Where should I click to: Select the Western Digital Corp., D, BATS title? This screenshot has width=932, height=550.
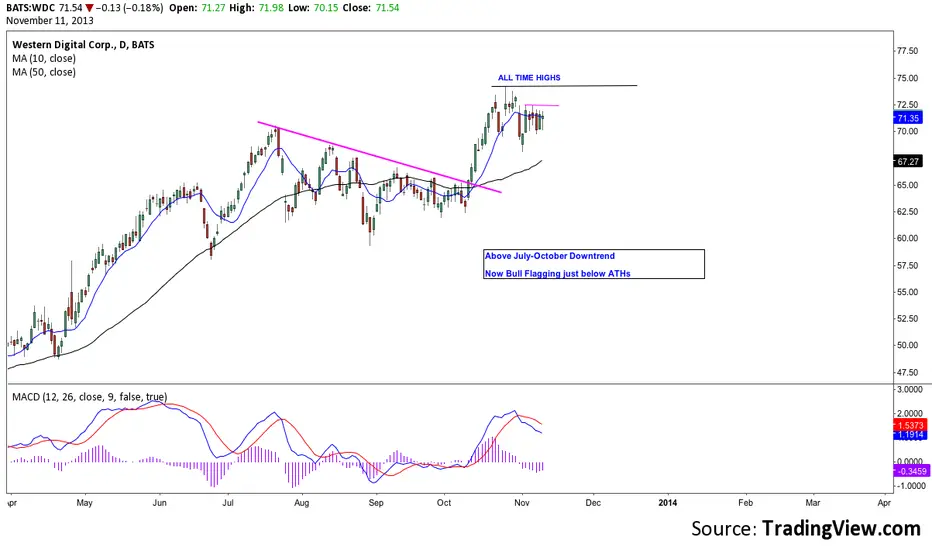coord(83,45)
